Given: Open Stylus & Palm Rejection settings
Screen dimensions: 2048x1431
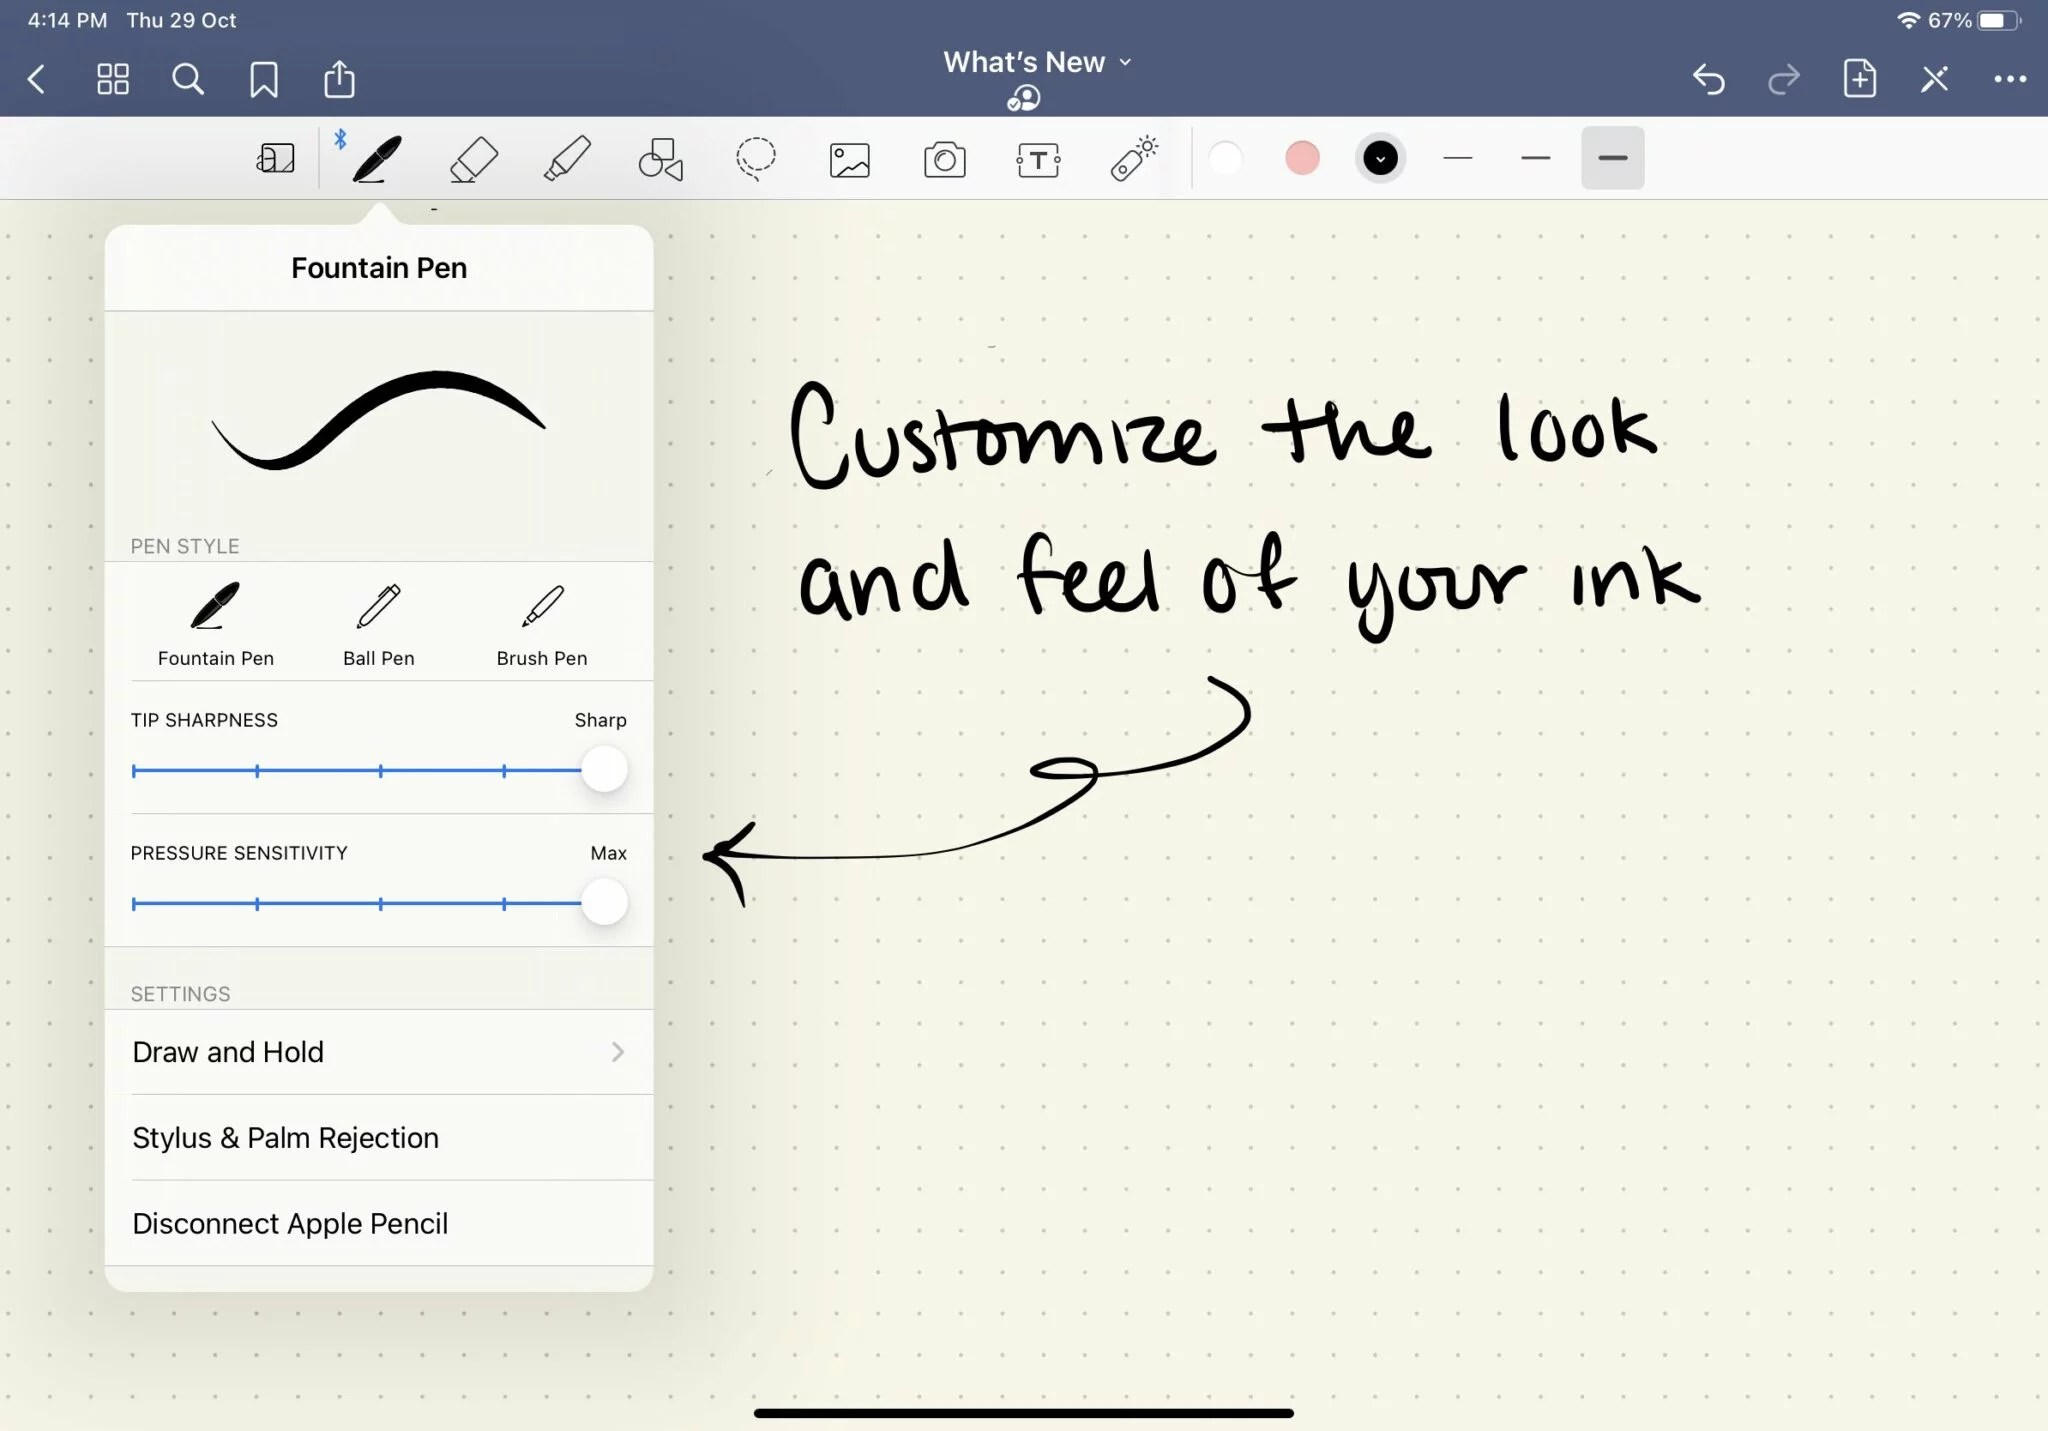Looking at the screenshot, I should [380, 1138].
